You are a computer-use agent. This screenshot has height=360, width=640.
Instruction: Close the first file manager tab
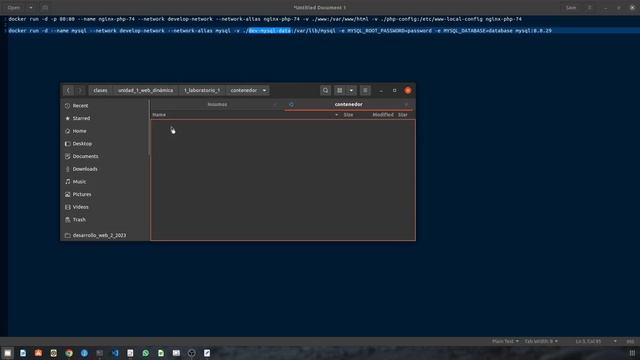click(275, 104)
